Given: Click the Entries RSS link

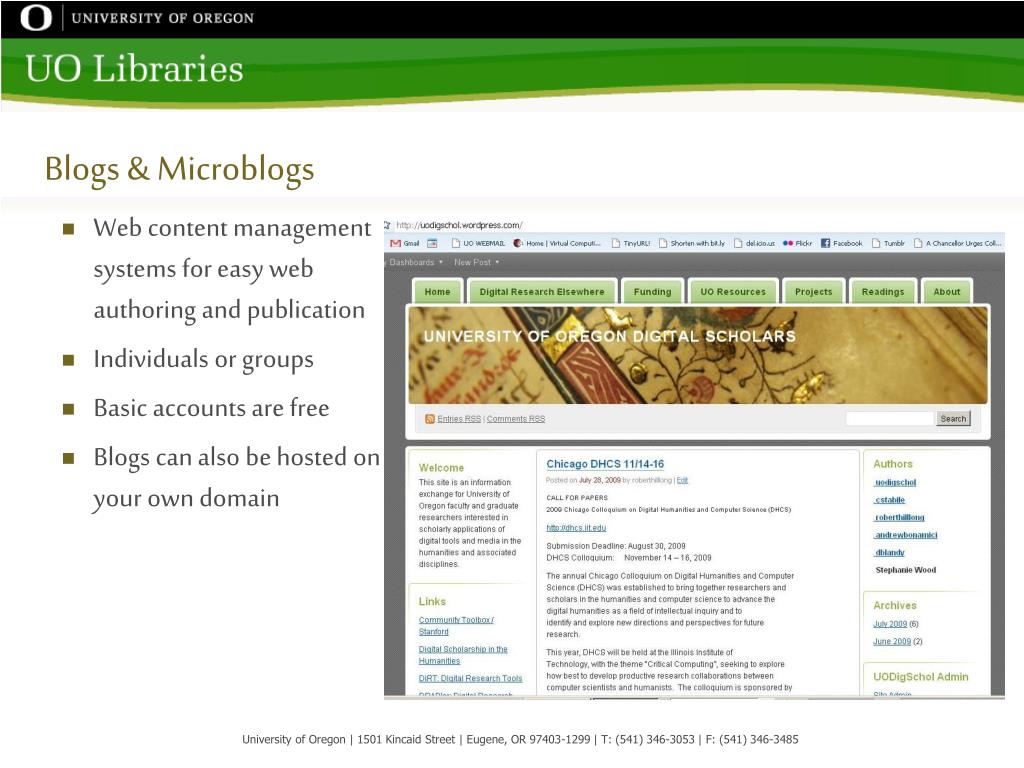Looking at the screenshot, I should (x=459, y=419).
